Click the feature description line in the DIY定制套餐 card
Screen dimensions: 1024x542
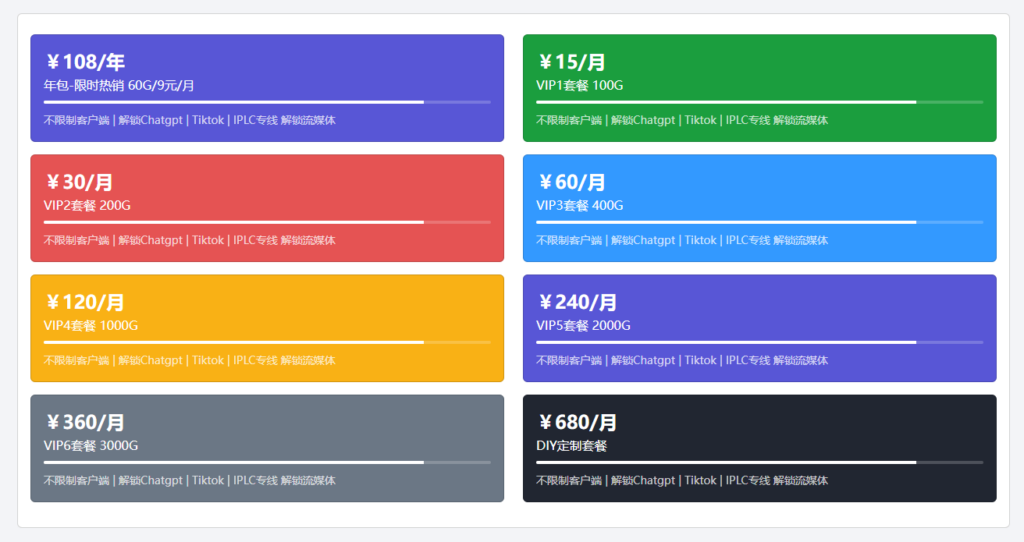682,480
